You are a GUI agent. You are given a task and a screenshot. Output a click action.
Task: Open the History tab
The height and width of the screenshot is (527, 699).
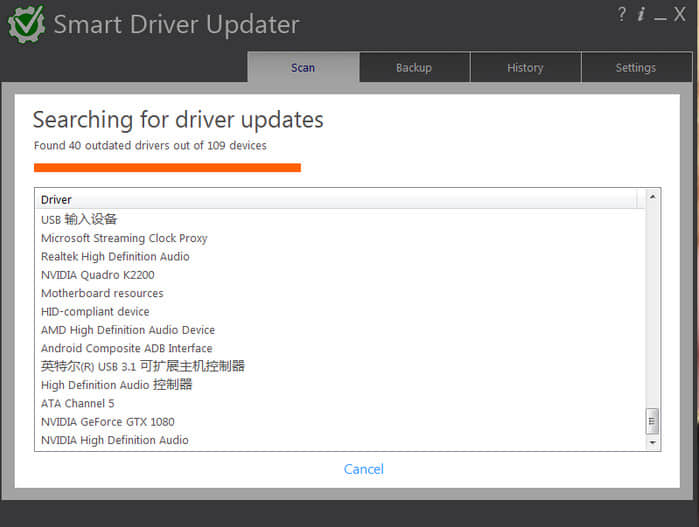[x=525, y=67]
